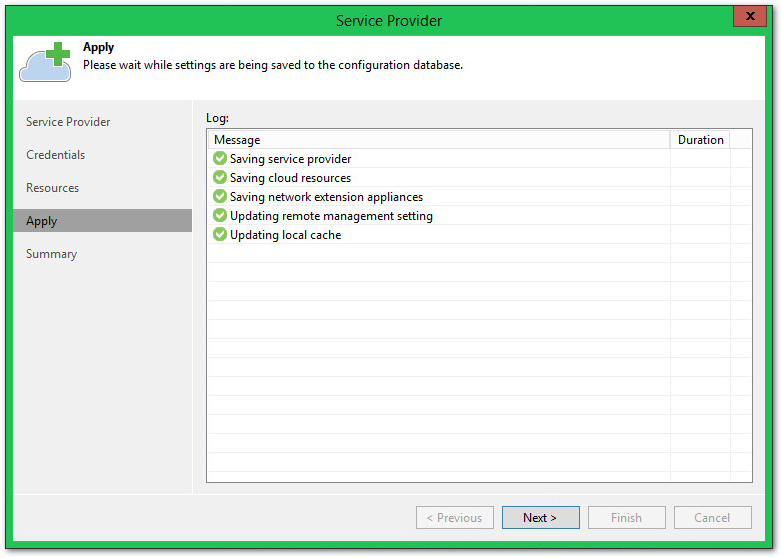Go to the Credentials step
This screenshot has width=782, height=558.
pos(56,155)
